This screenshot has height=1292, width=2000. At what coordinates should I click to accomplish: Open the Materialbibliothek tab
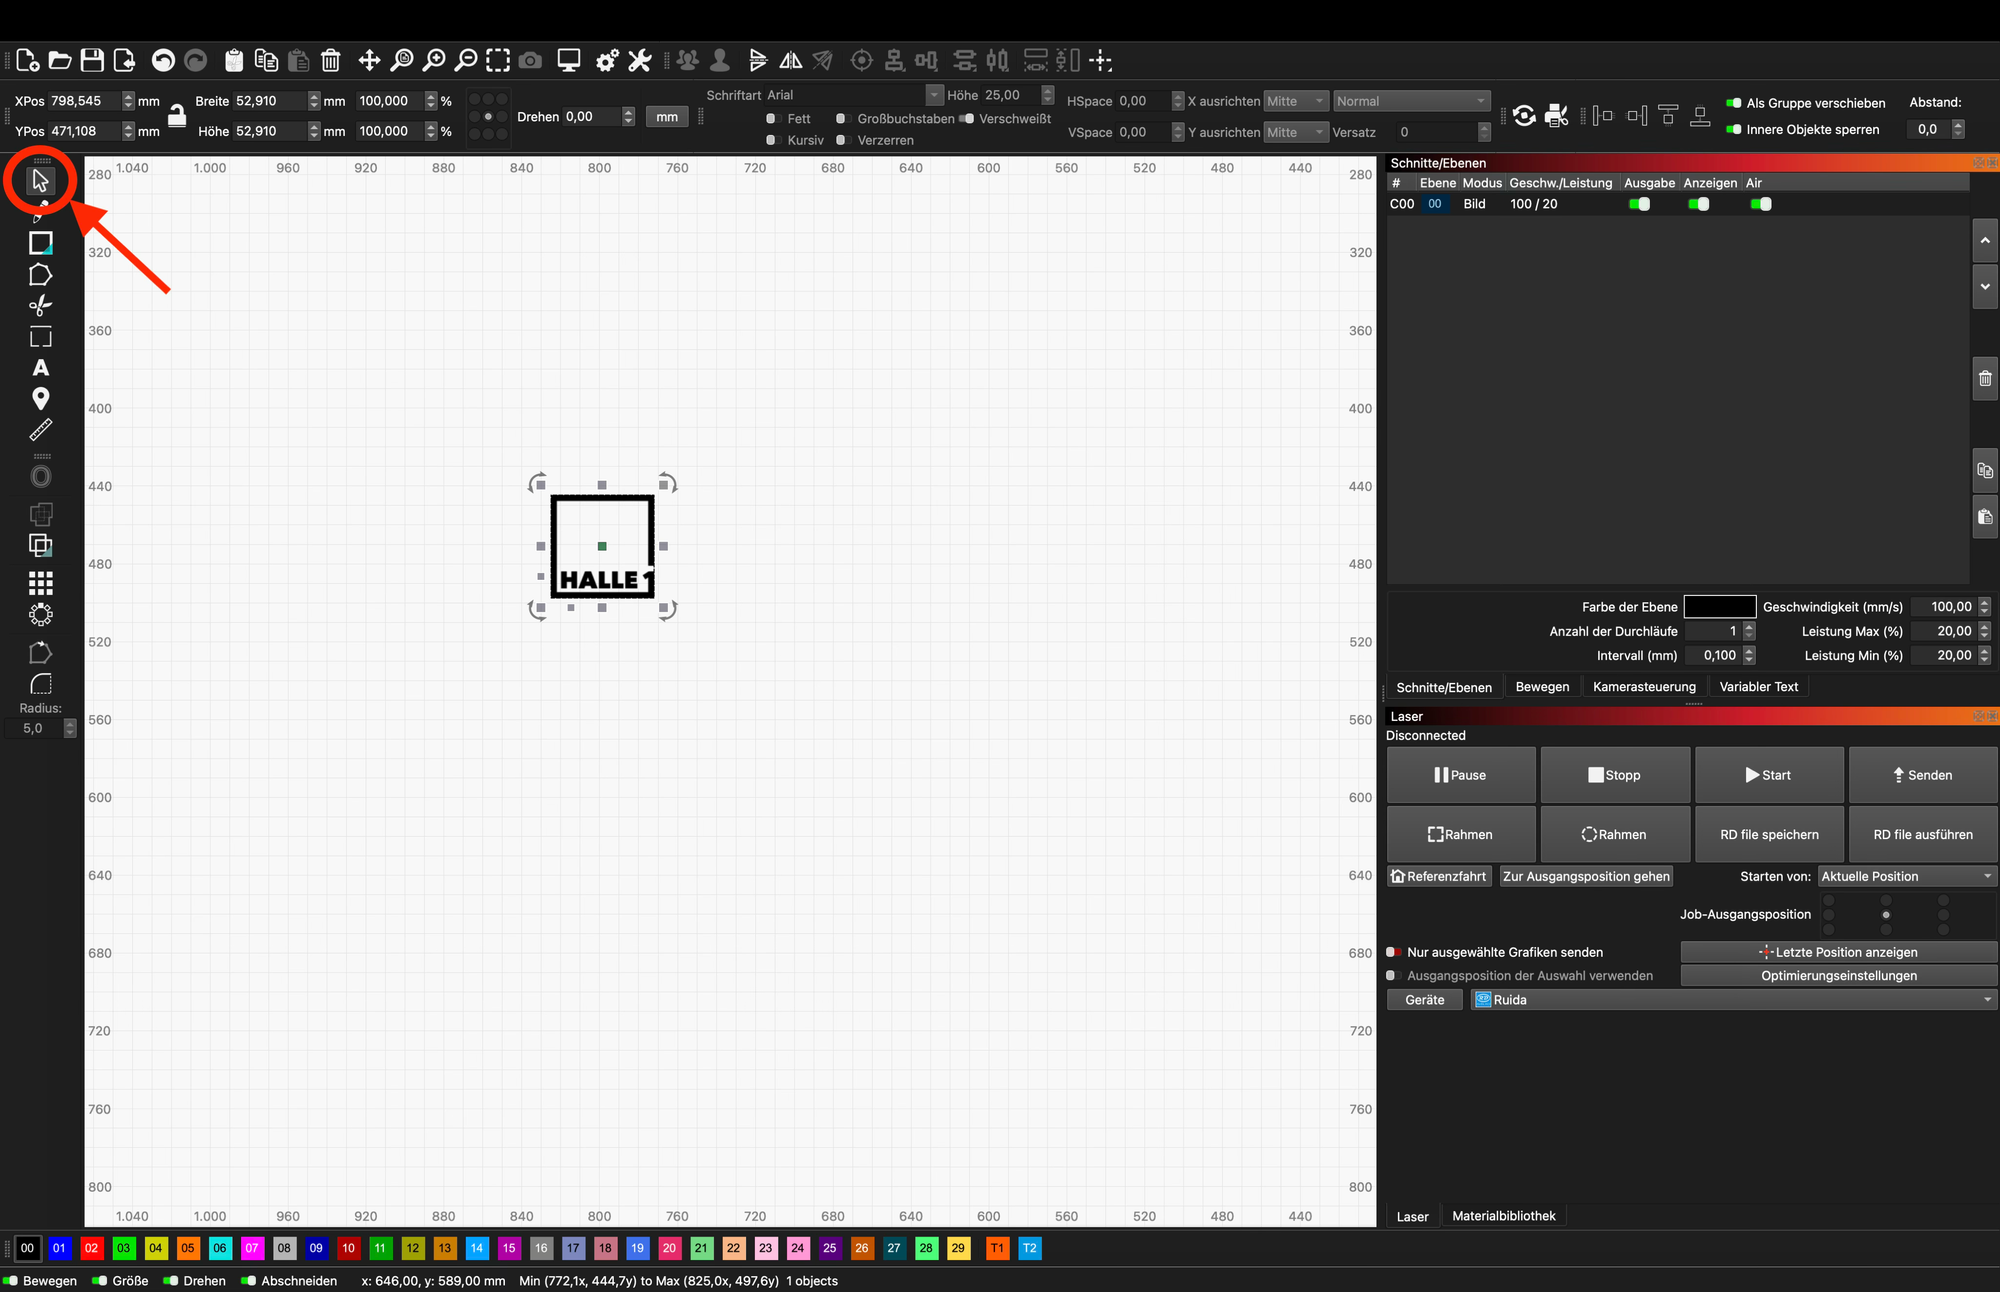[1503, 1216]
